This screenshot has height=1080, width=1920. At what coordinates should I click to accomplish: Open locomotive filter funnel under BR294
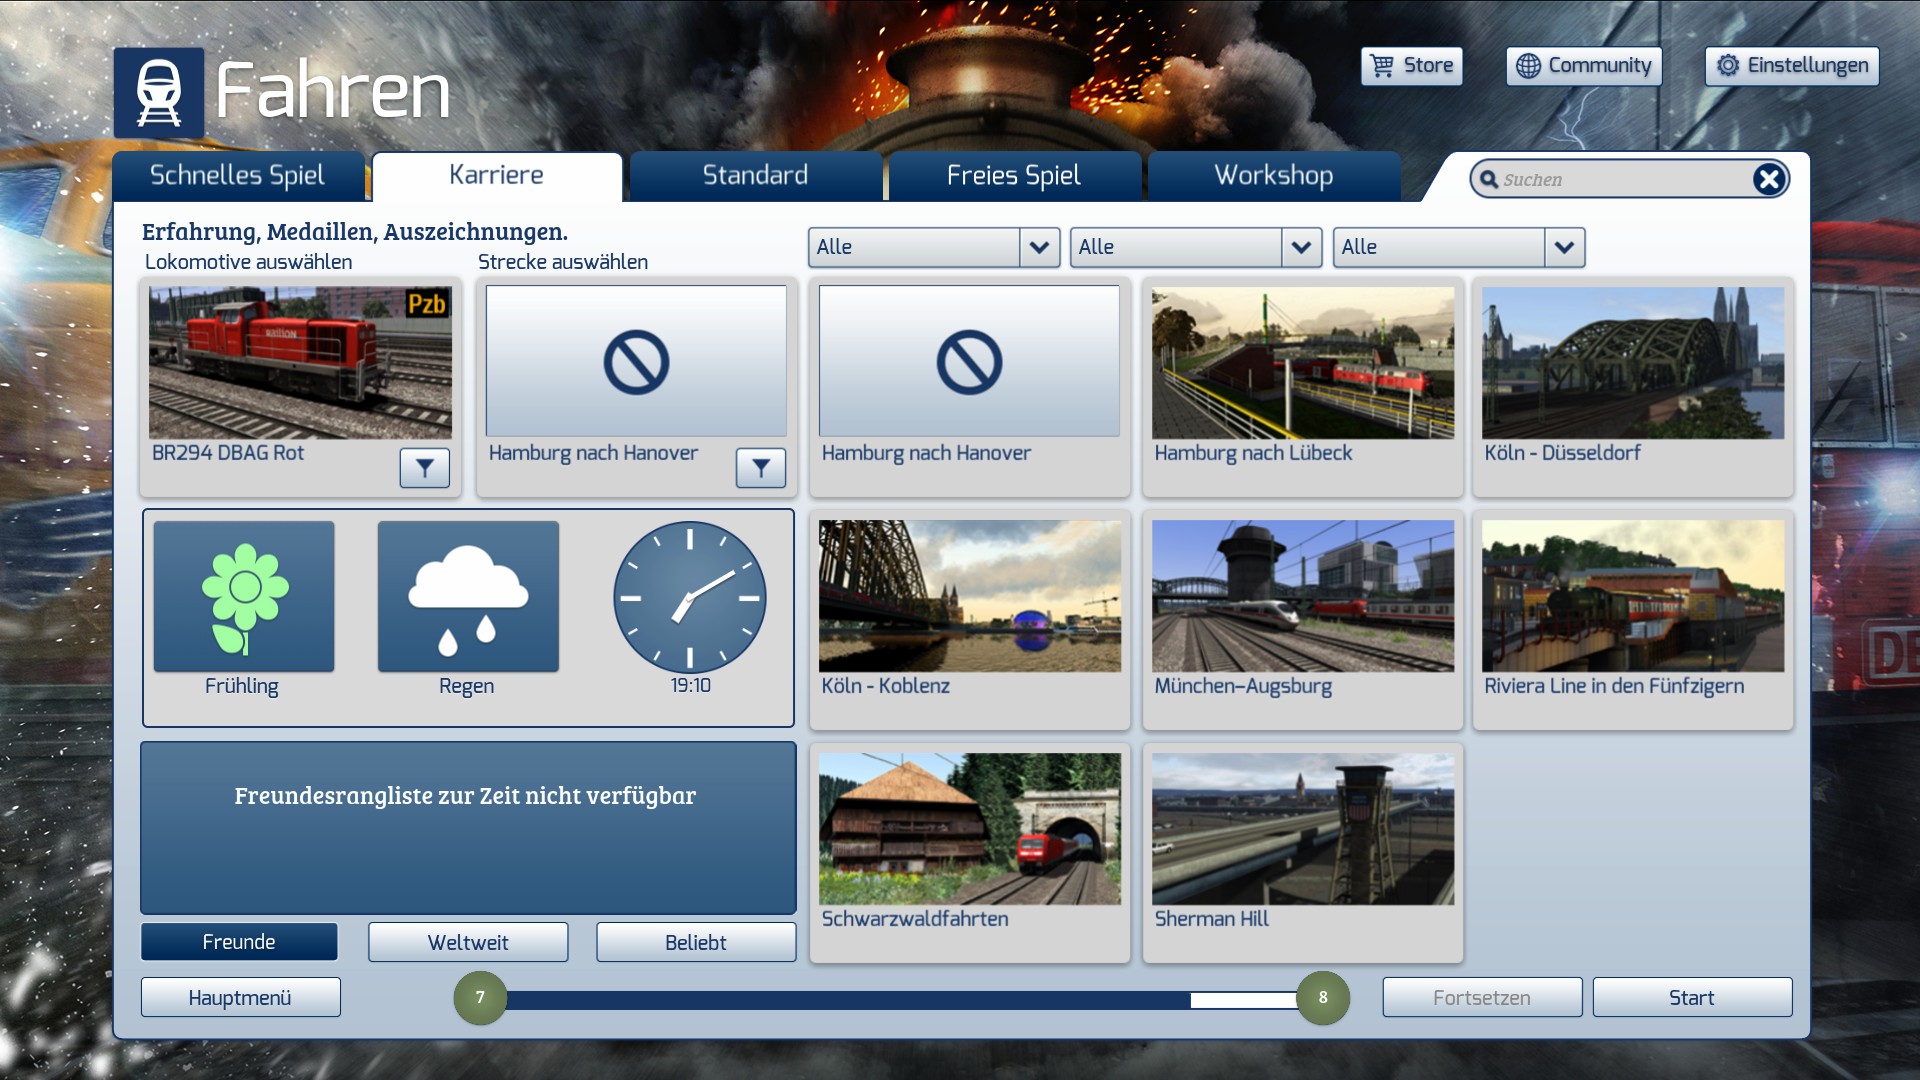click(x=425, y=468)
